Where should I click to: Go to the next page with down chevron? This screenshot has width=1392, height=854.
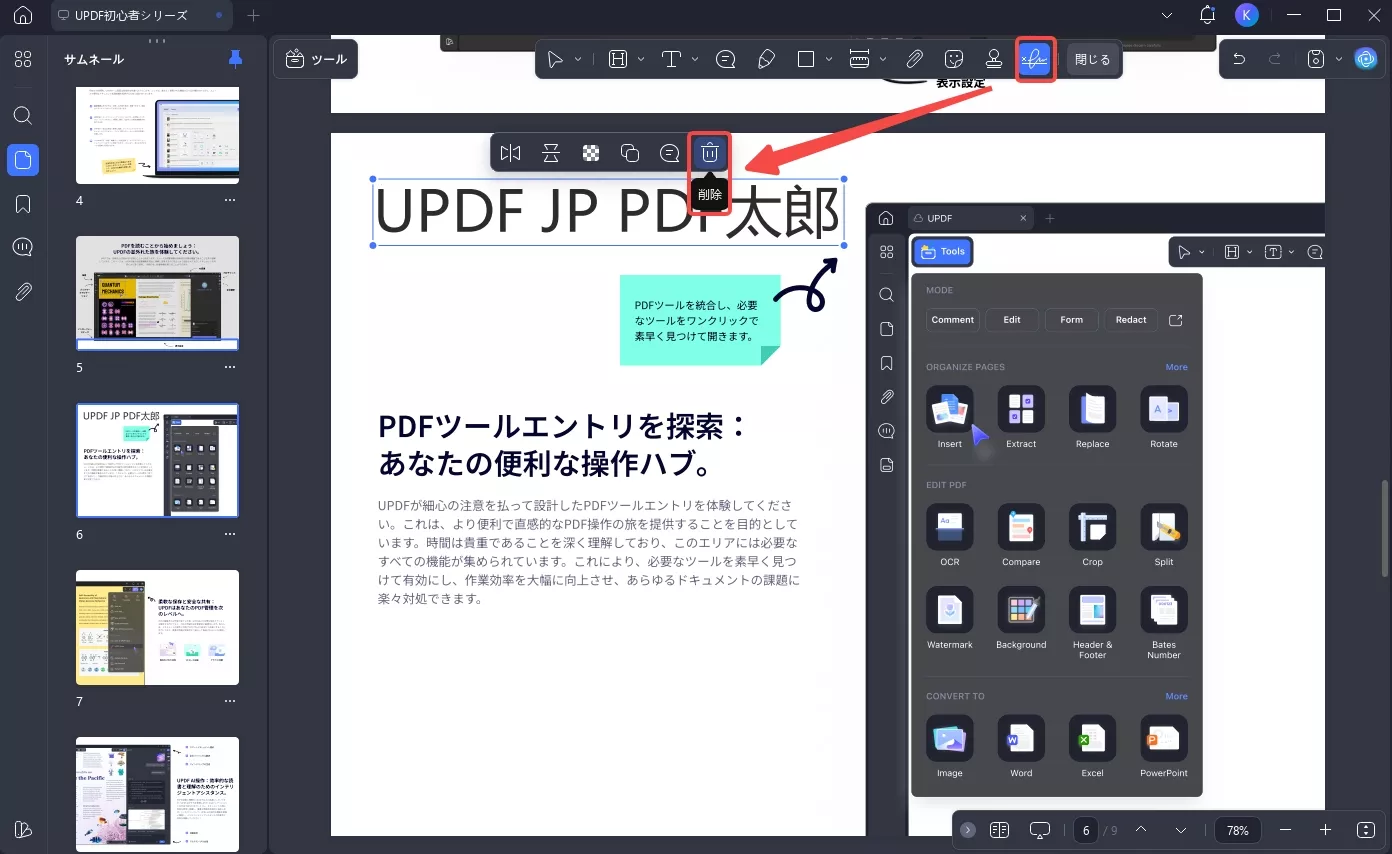point(1181,830)
